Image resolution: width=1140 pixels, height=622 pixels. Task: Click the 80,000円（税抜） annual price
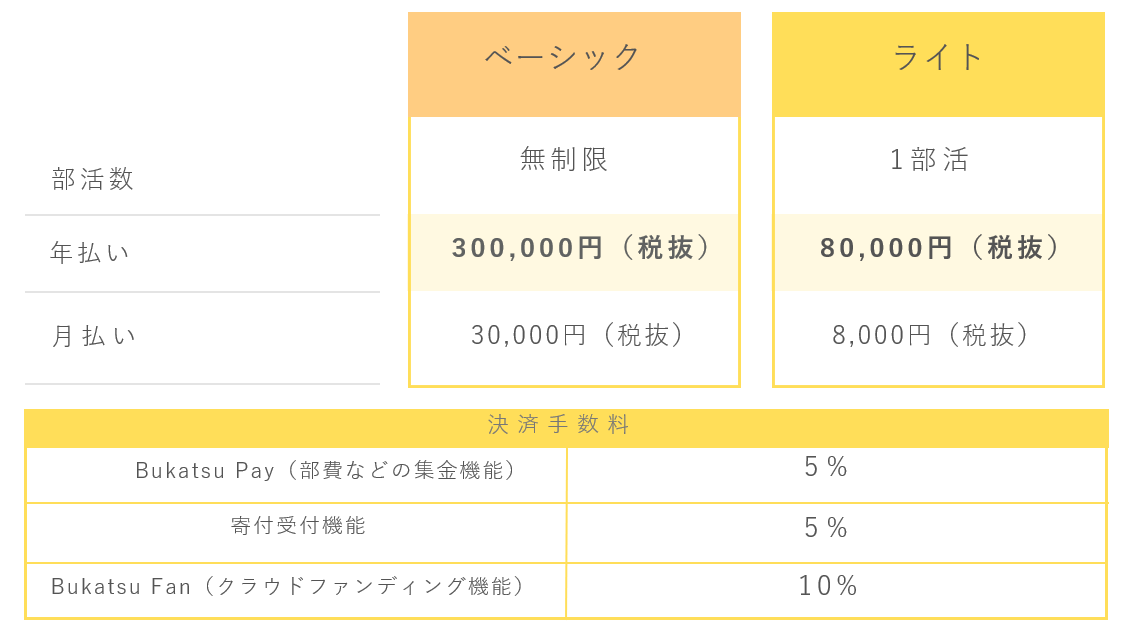(x=939, y=248)
